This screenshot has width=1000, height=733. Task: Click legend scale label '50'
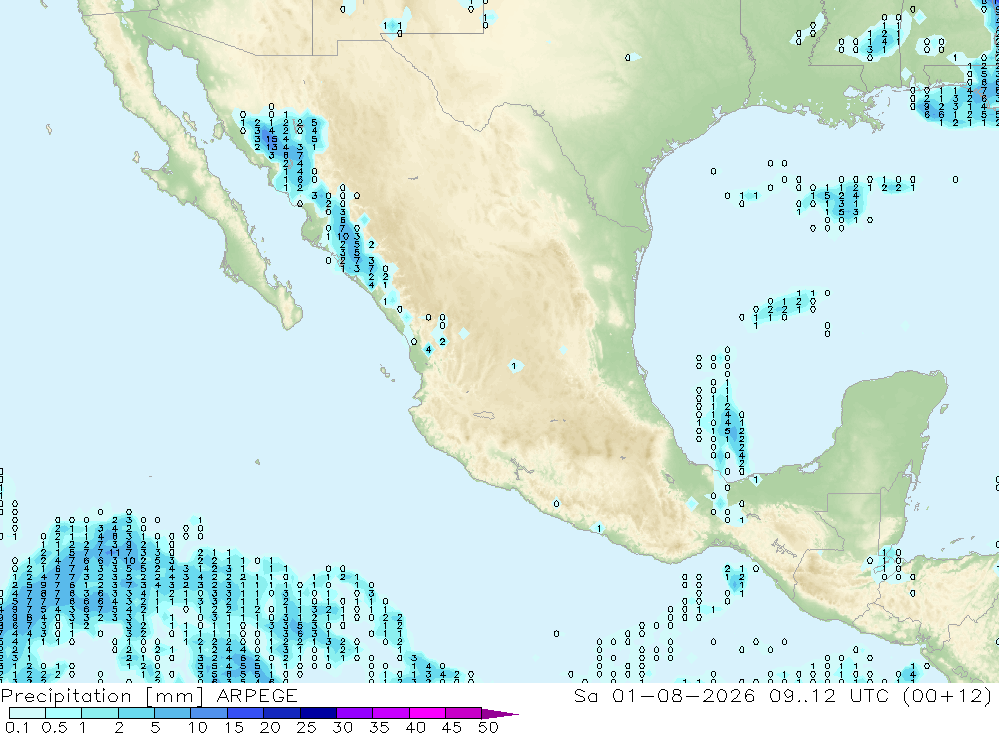click(489, 727)
